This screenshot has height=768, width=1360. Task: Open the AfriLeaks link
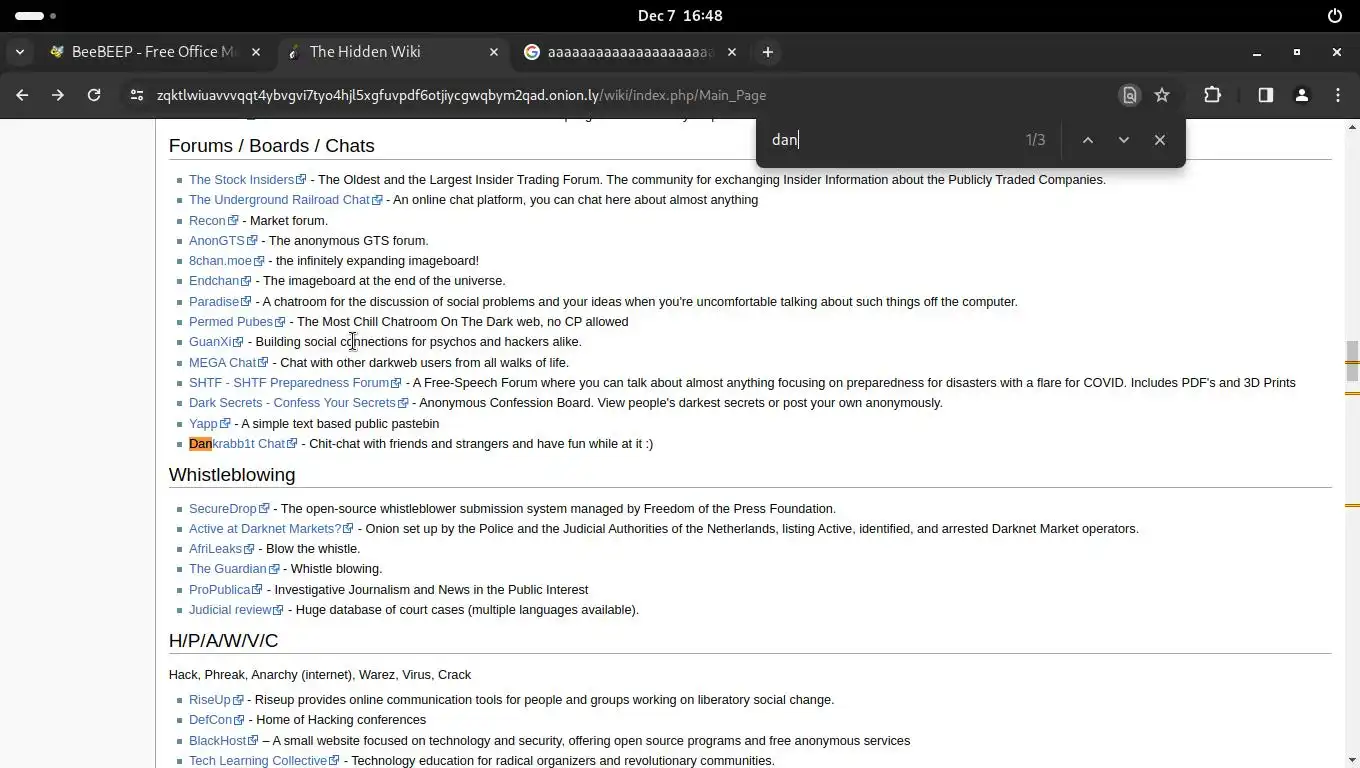tap(221, 549)
